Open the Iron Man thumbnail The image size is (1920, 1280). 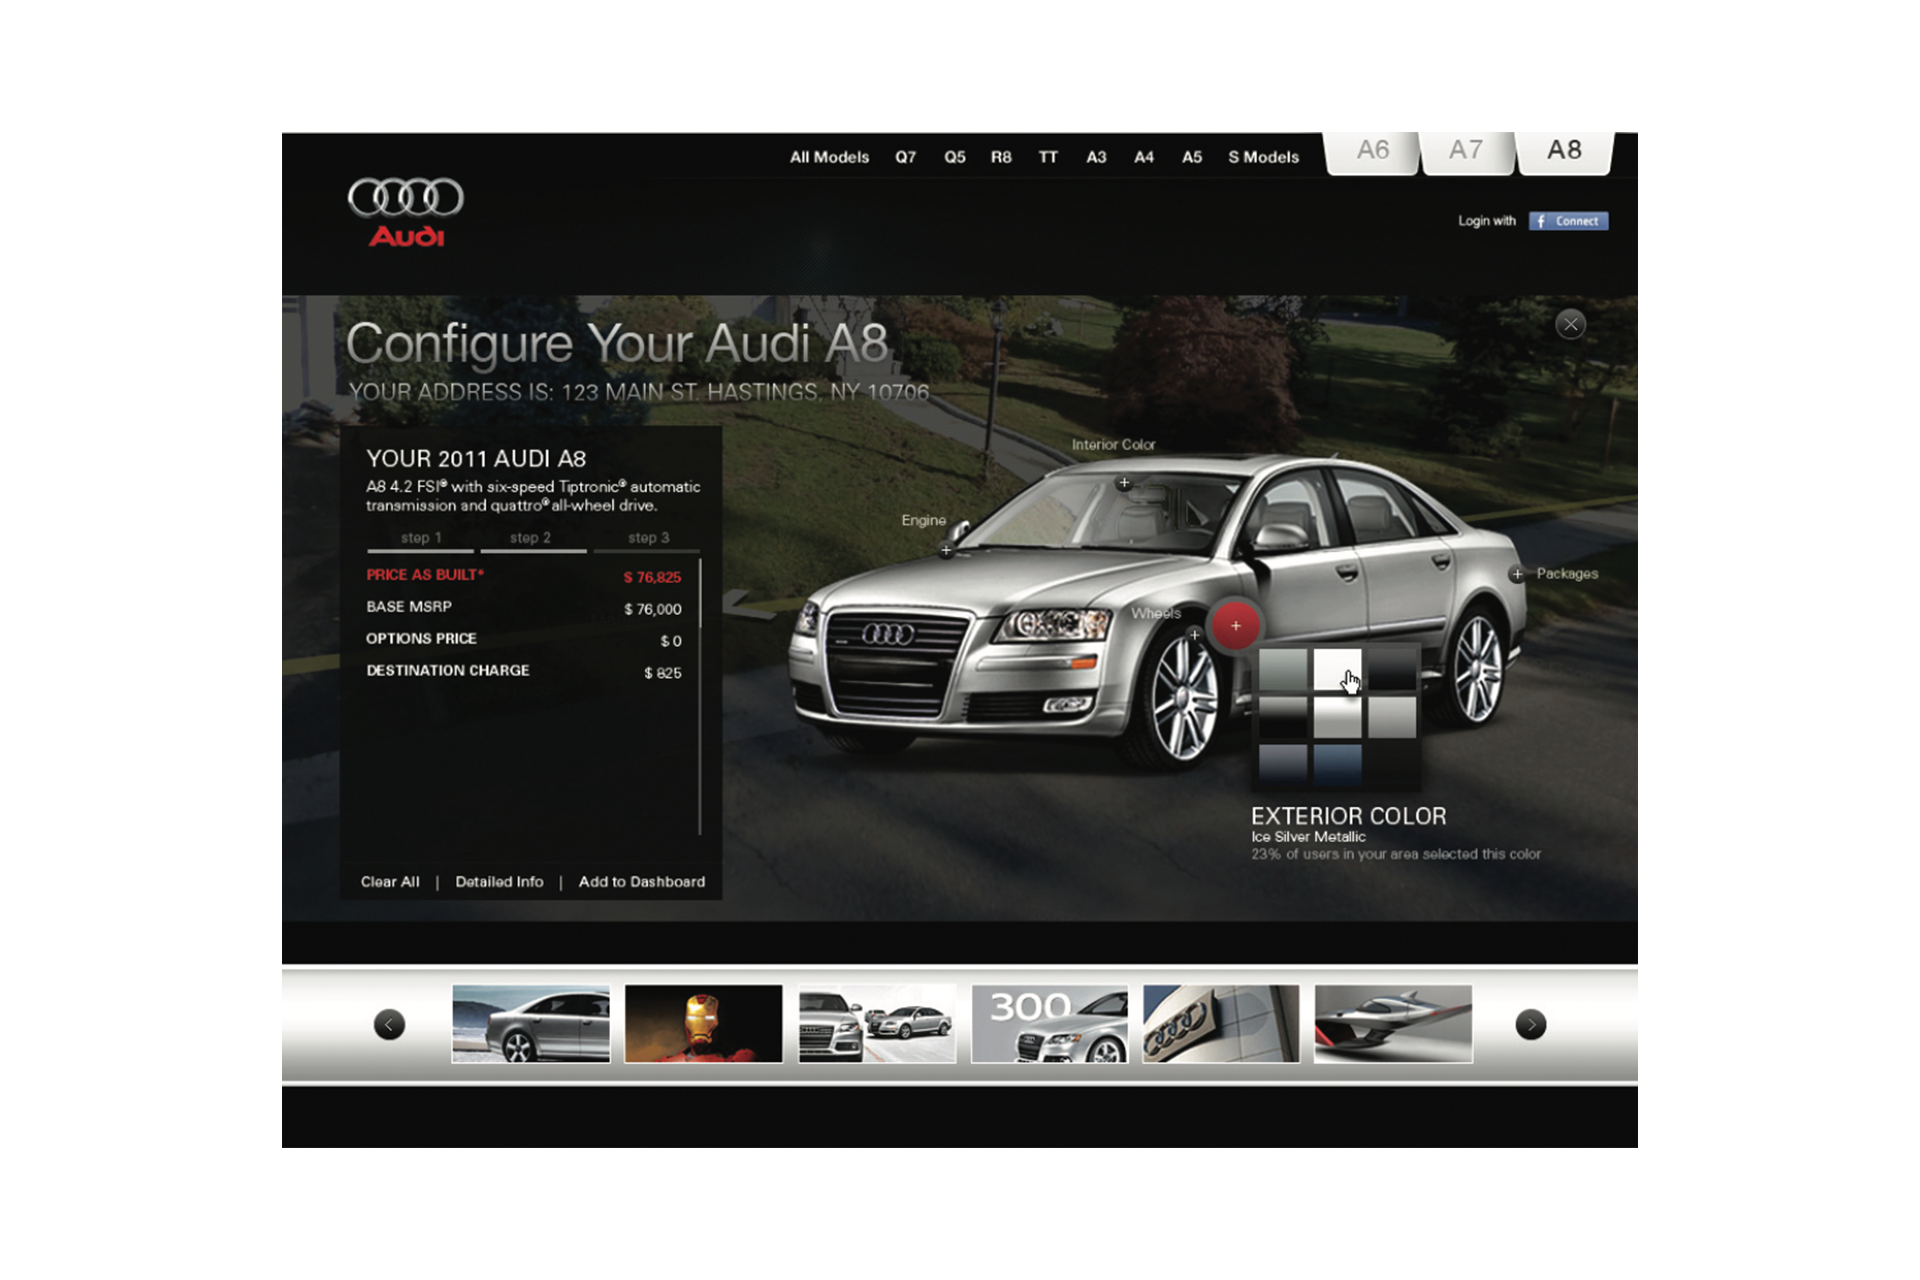pyautogui.click(x=703, y=1023)
